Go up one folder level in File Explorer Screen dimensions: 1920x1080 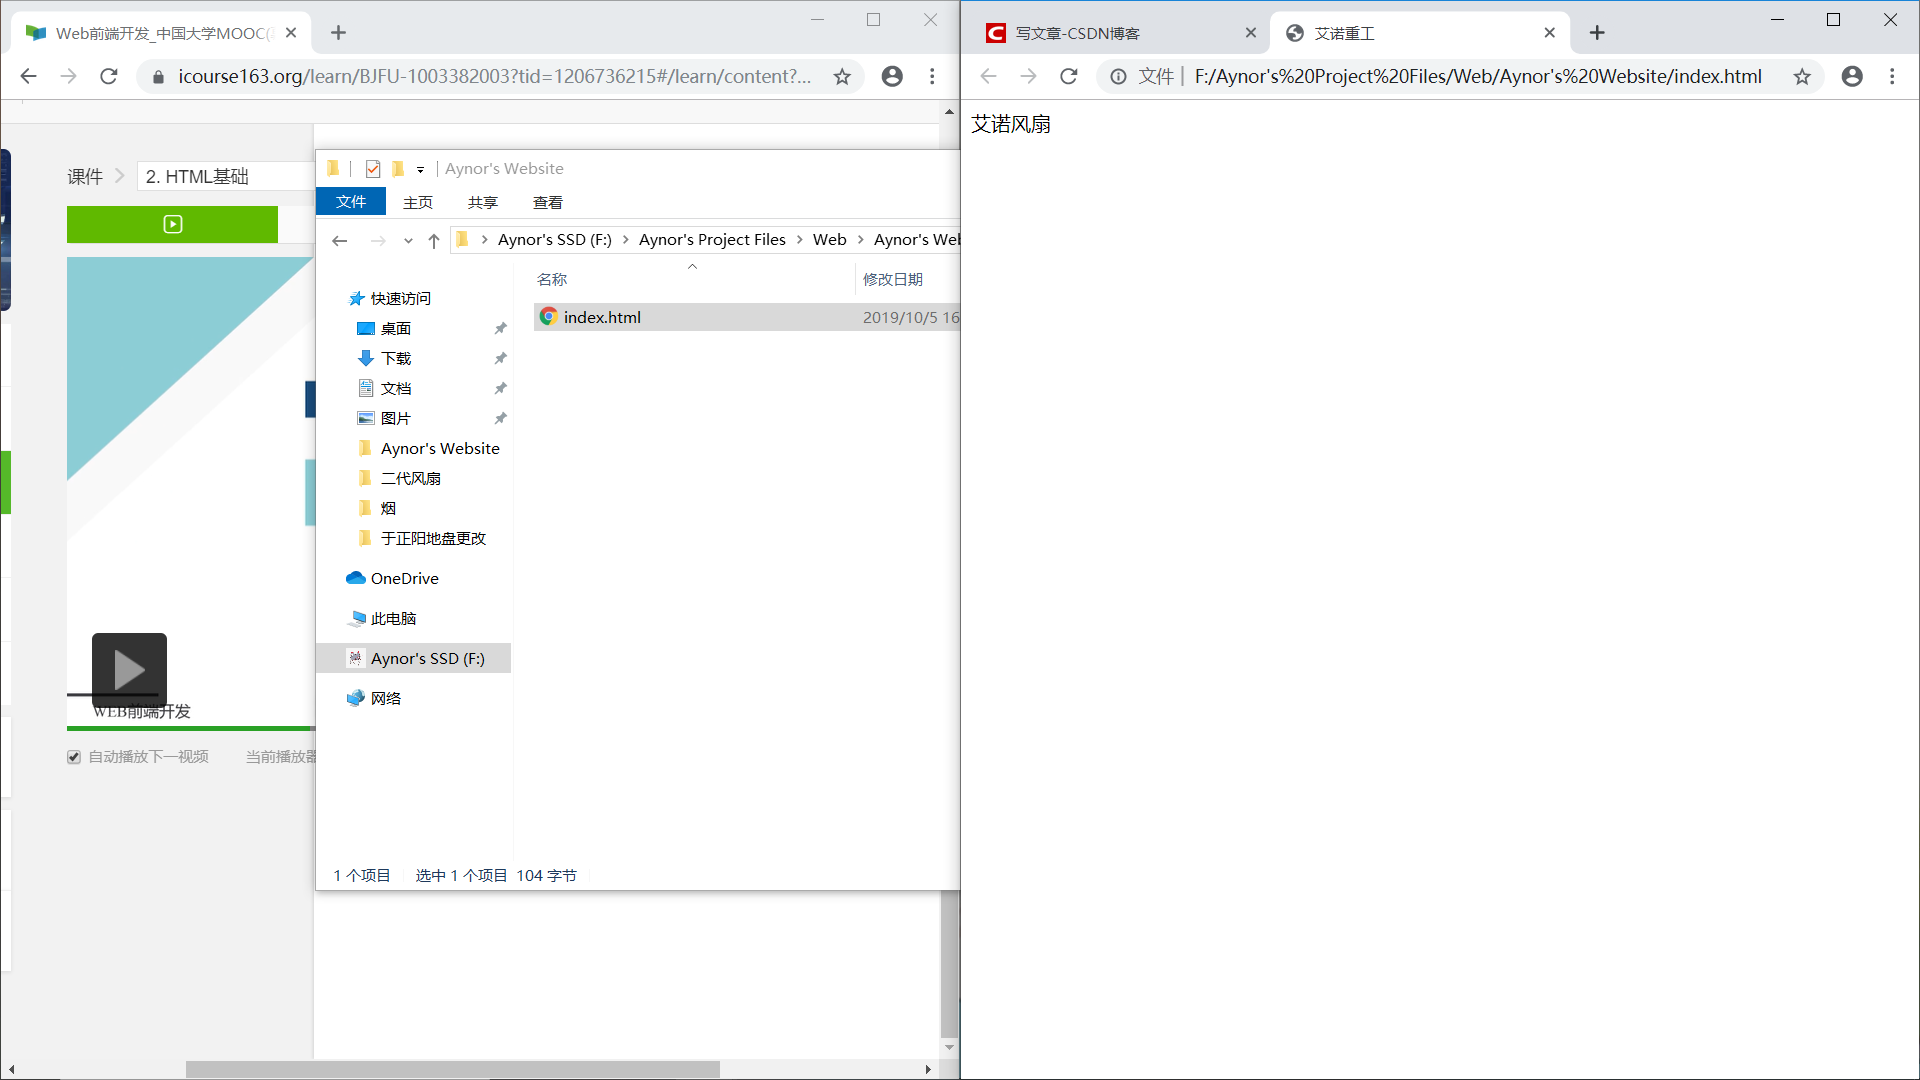[434, 240]
